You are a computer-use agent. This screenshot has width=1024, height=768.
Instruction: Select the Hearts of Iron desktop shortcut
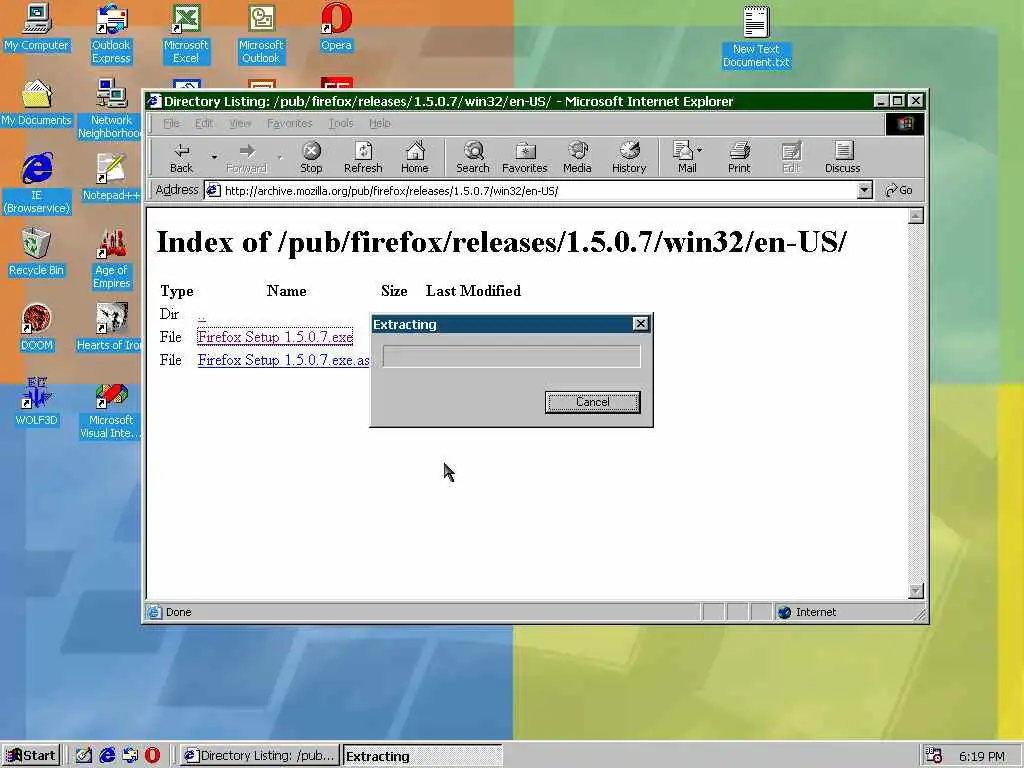(x=109, y=328)
